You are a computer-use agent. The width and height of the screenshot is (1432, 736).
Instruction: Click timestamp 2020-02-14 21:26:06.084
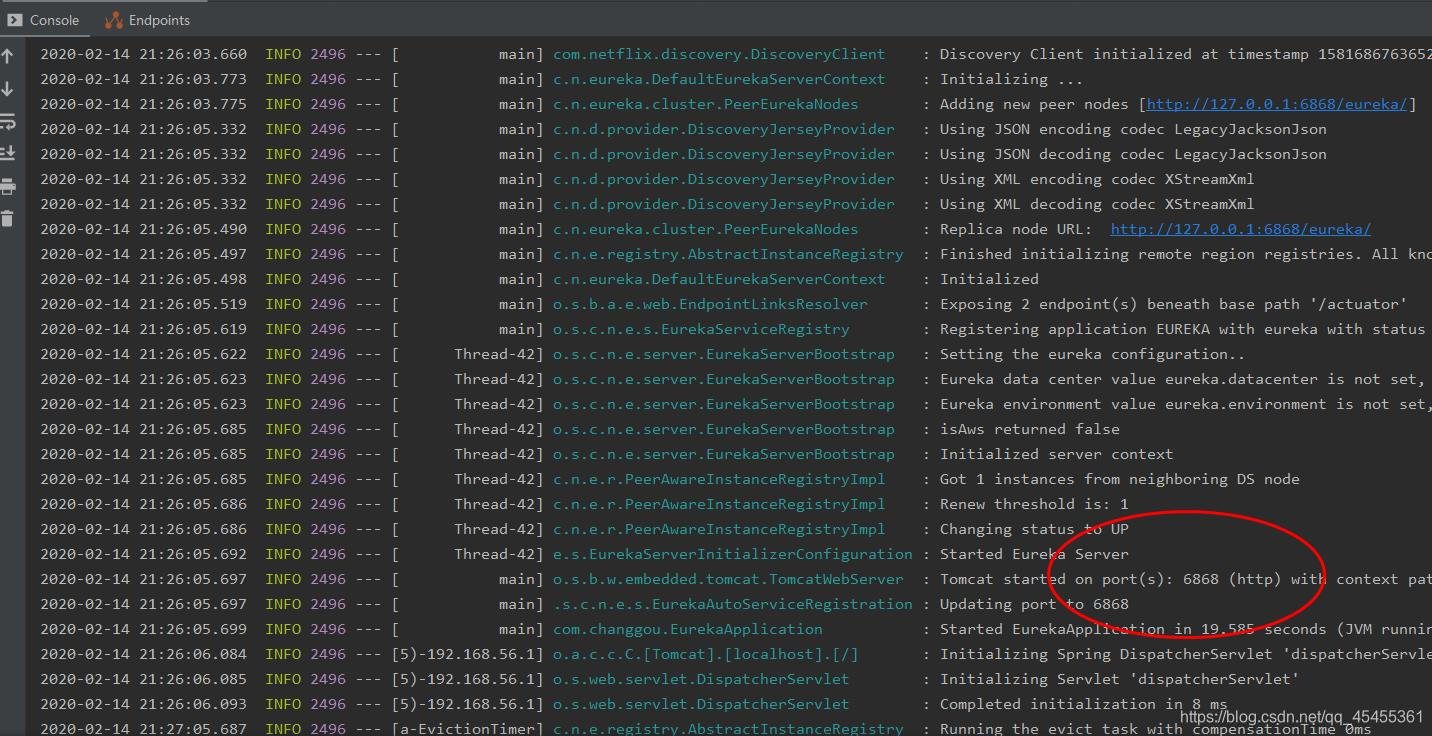tap(143, 654)
